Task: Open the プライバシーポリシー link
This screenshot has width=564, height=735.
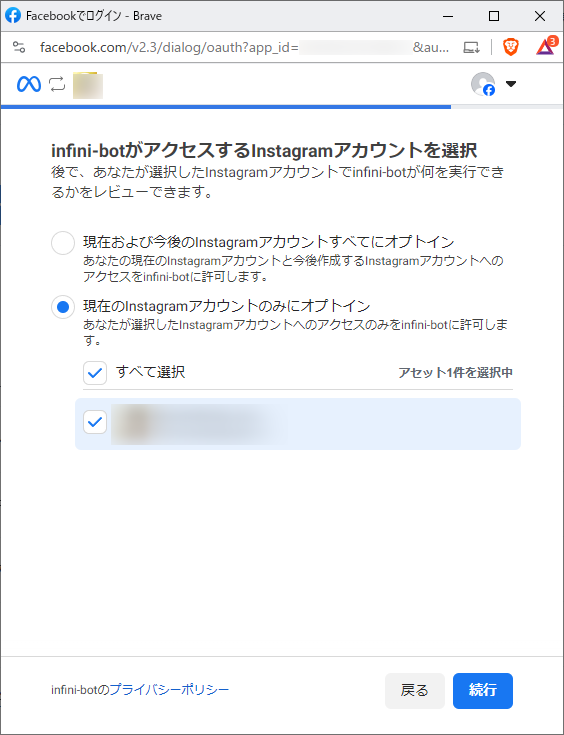Action: pyautogui.click(x=169, y=690)
